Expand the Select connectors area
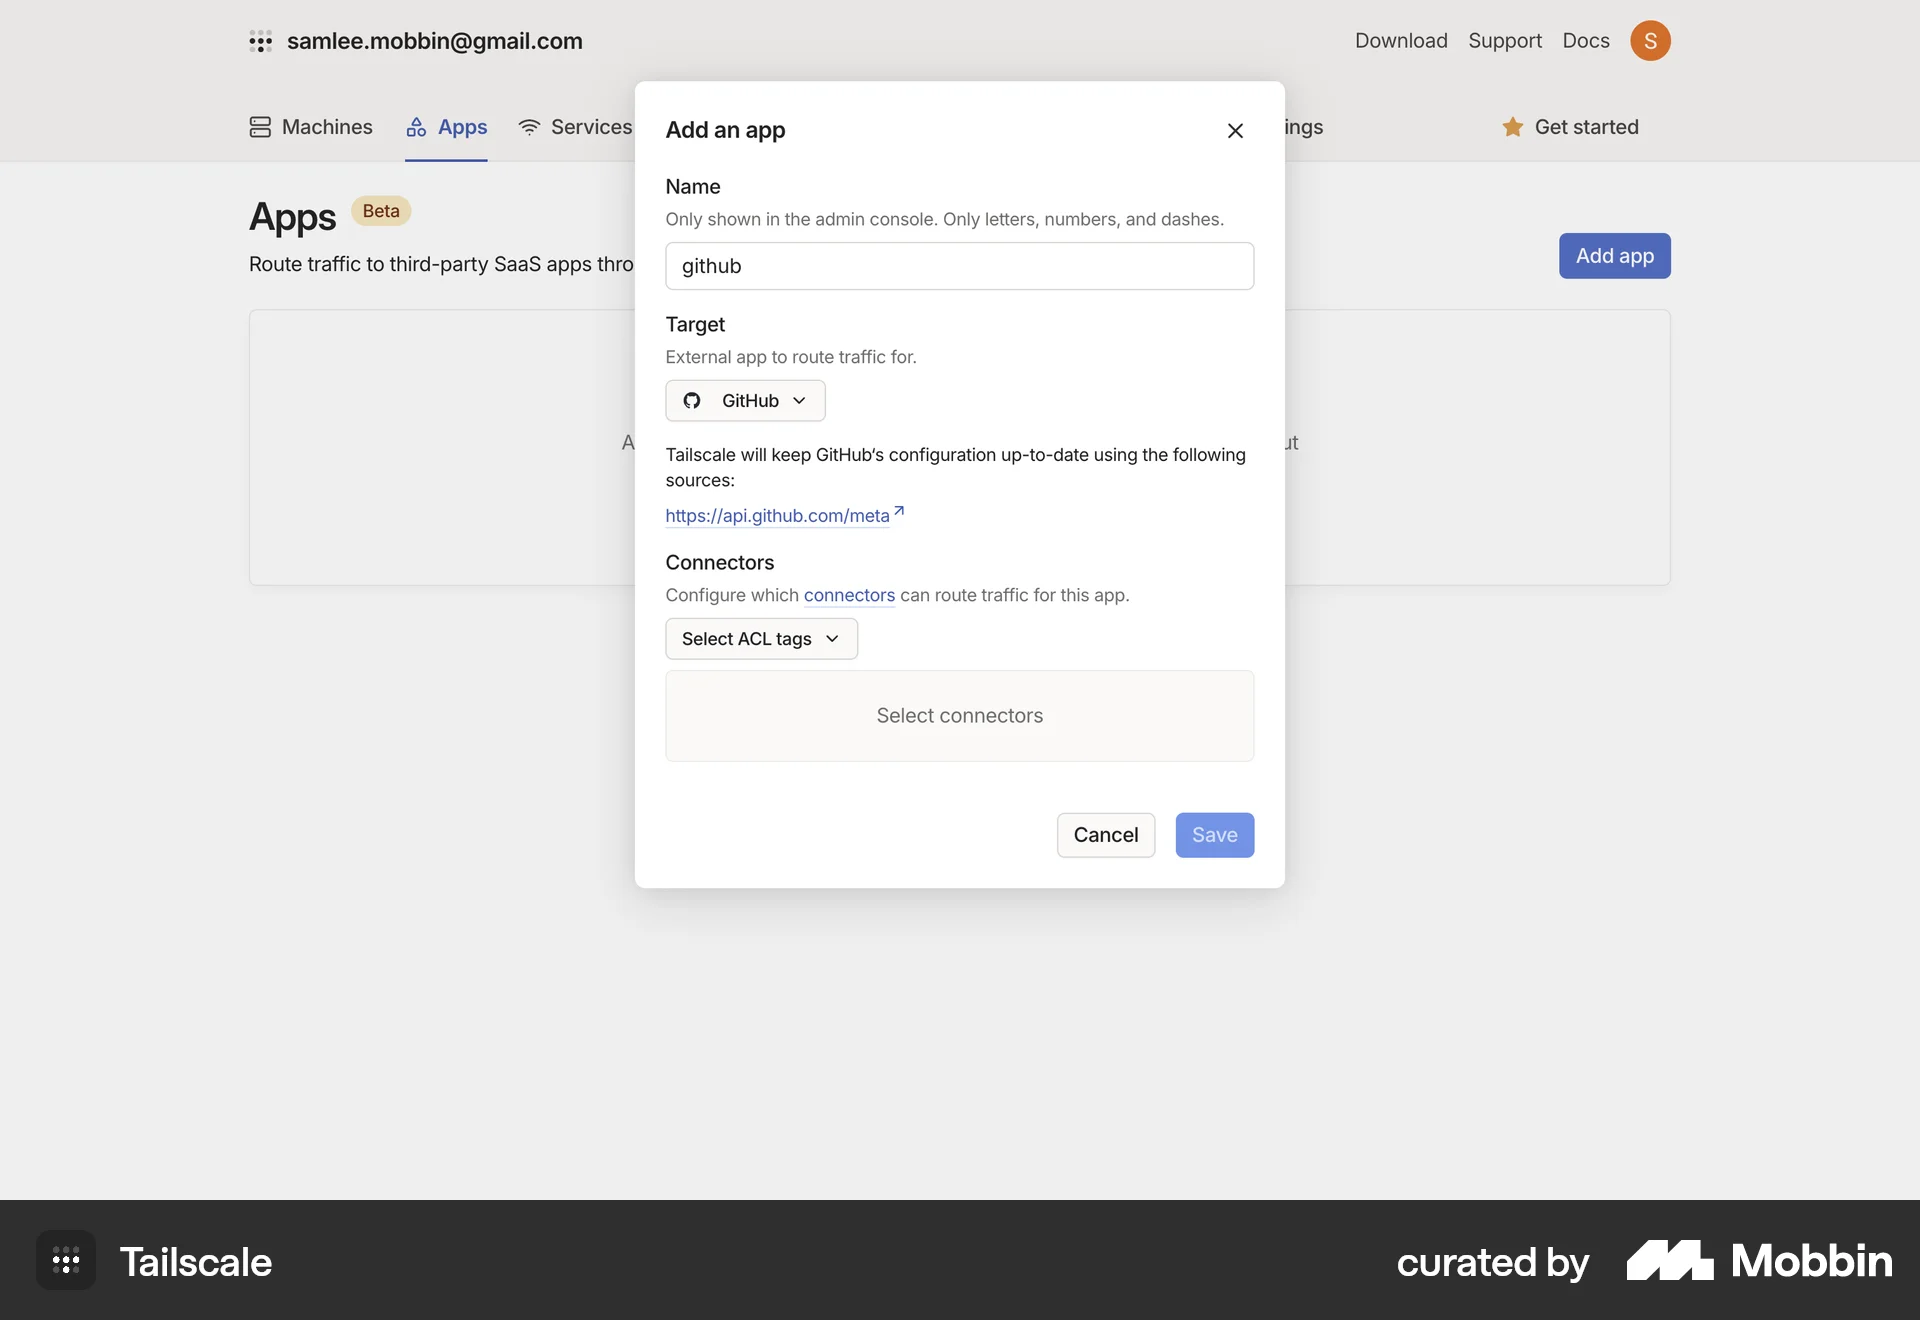1920x1320 pixels. click(959, 716)
